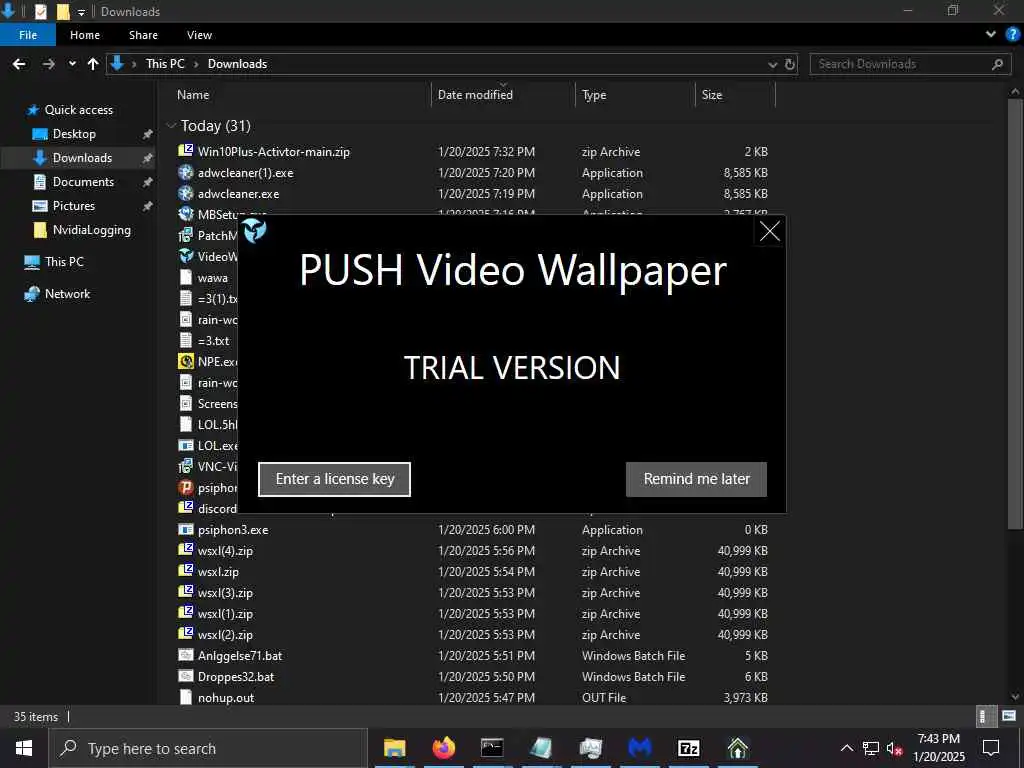Click This PC in address breadcrumb
This screenshot has height=768, width=1024.
point(165,64)
